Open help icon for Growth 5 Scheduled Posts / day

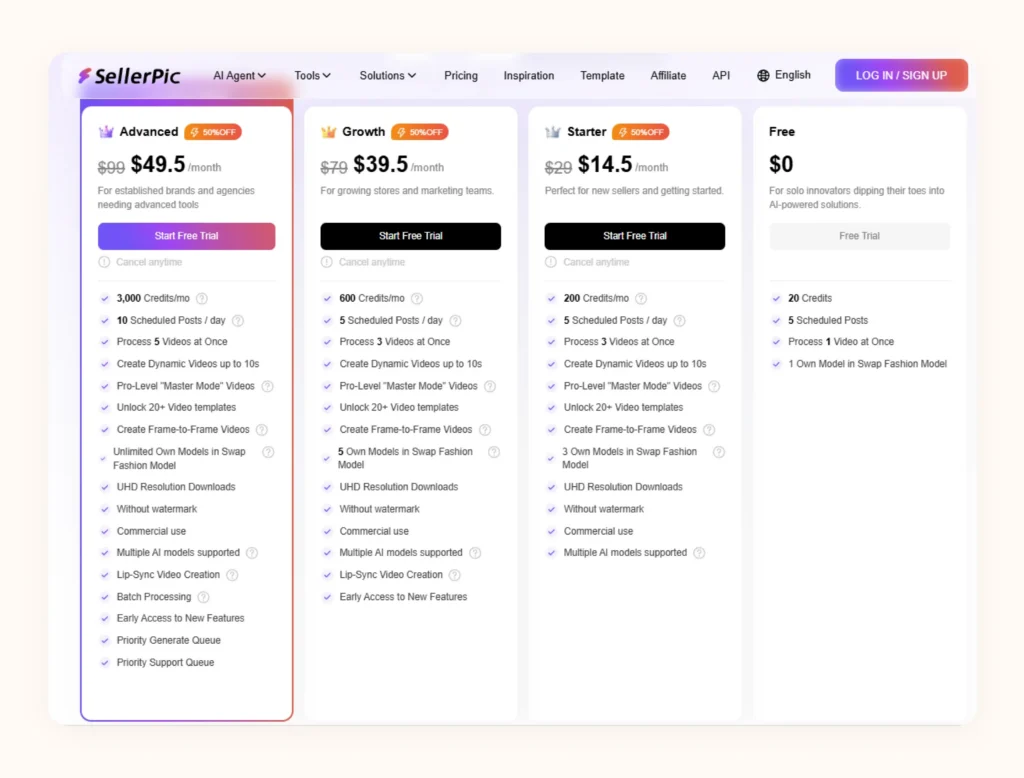(x=455, y=321)
